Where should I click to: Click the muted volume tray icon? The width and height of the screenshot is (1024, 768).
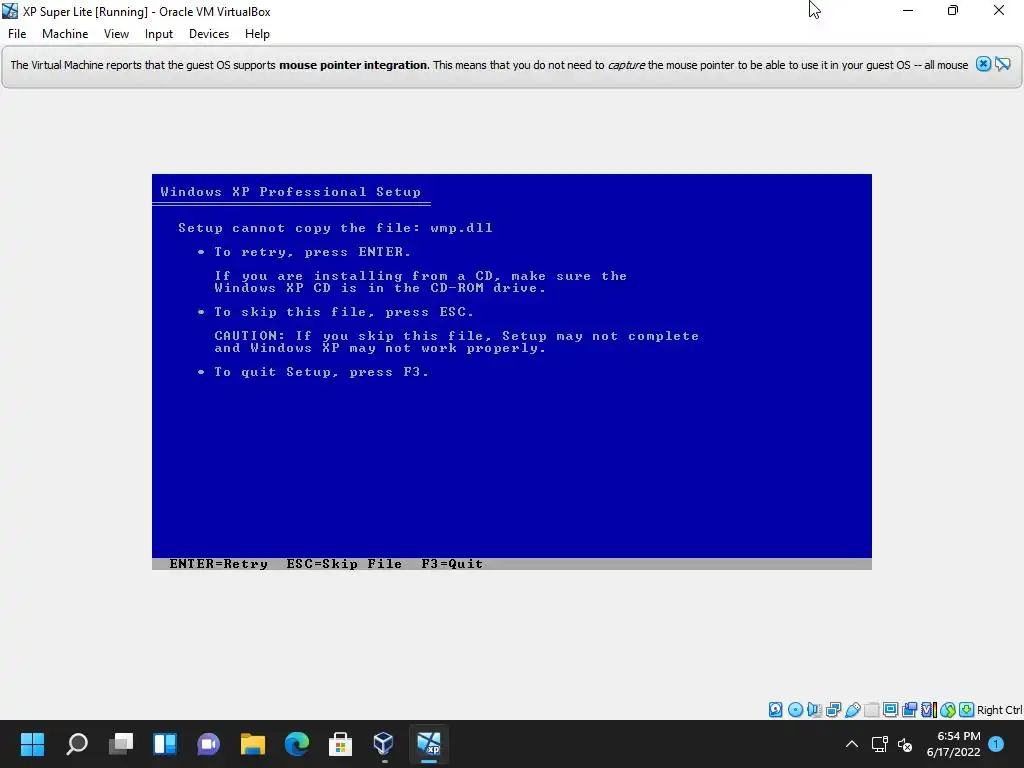(x=905, y=744)
